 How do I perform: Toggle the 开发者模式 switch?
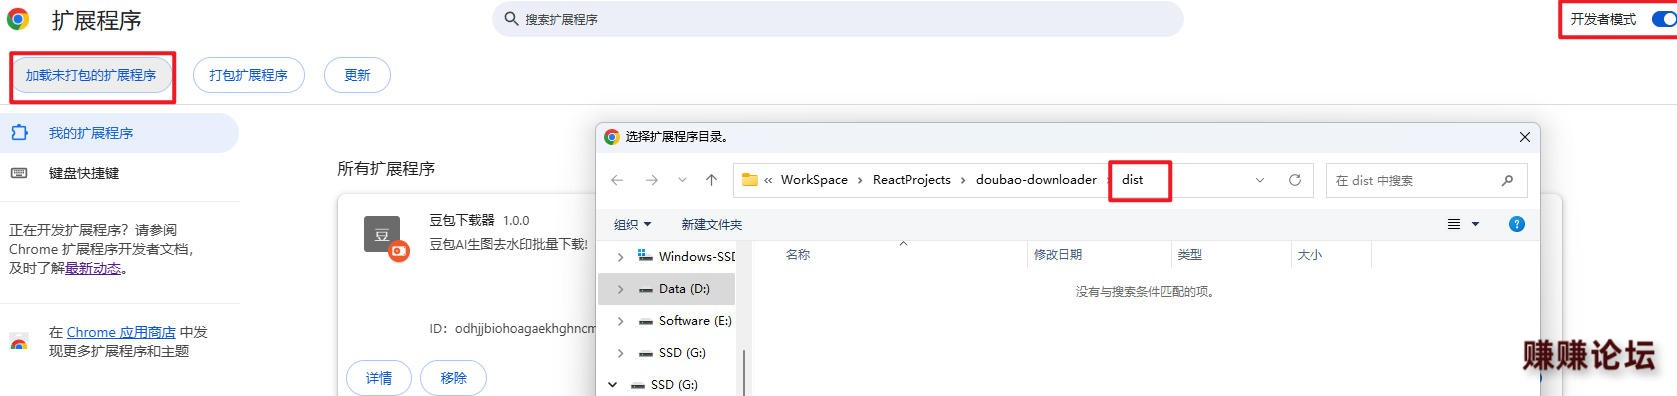click(x=1665, y=19)
